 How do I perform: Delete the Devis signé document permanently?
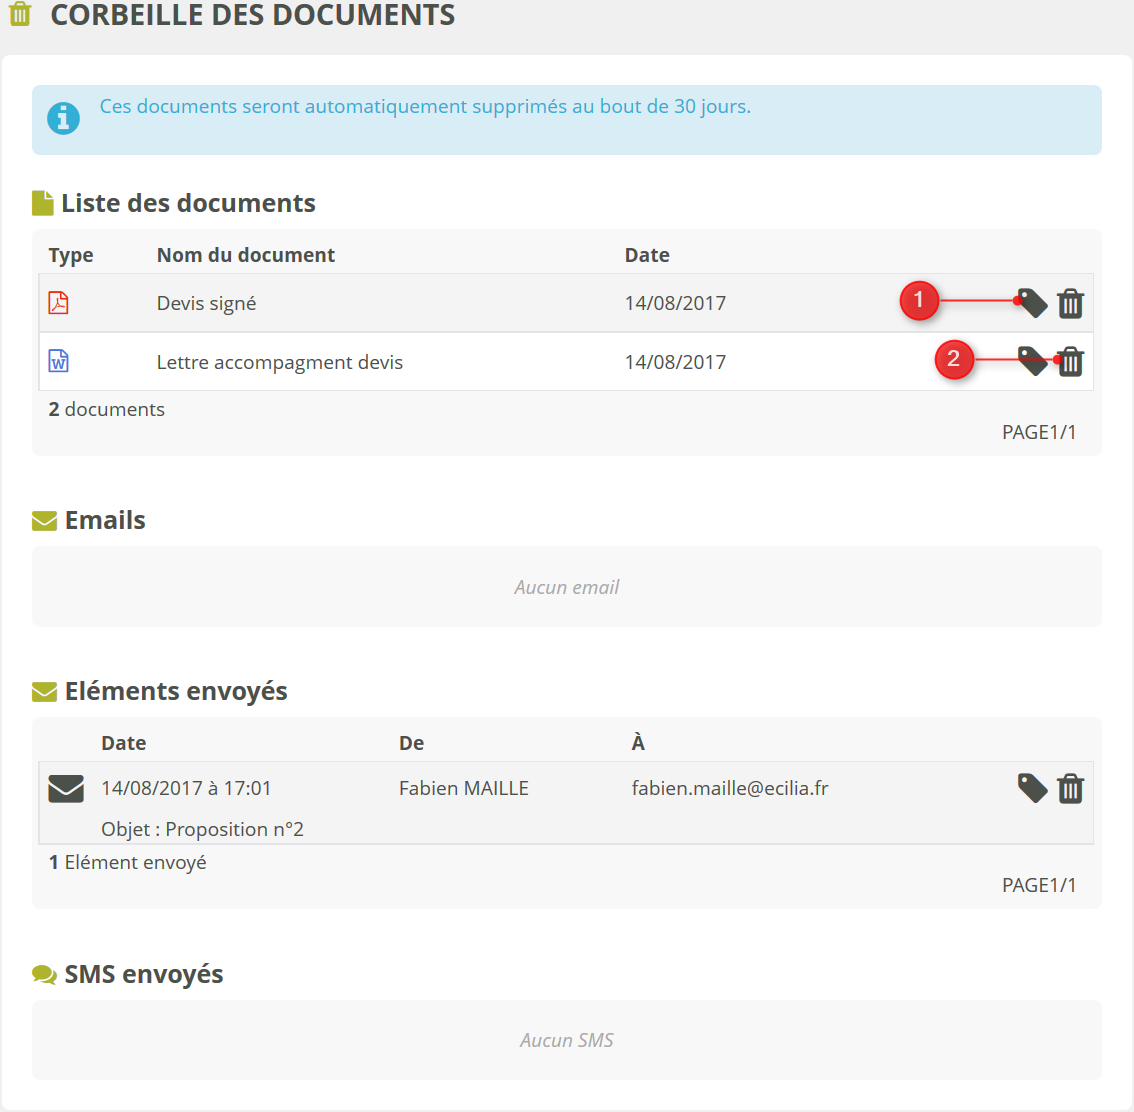(1071, 303)
